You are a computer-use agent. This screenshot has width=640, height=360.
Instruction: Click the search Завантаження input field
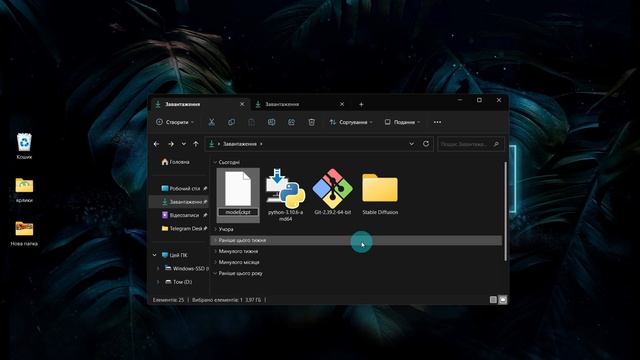[470, 144]
